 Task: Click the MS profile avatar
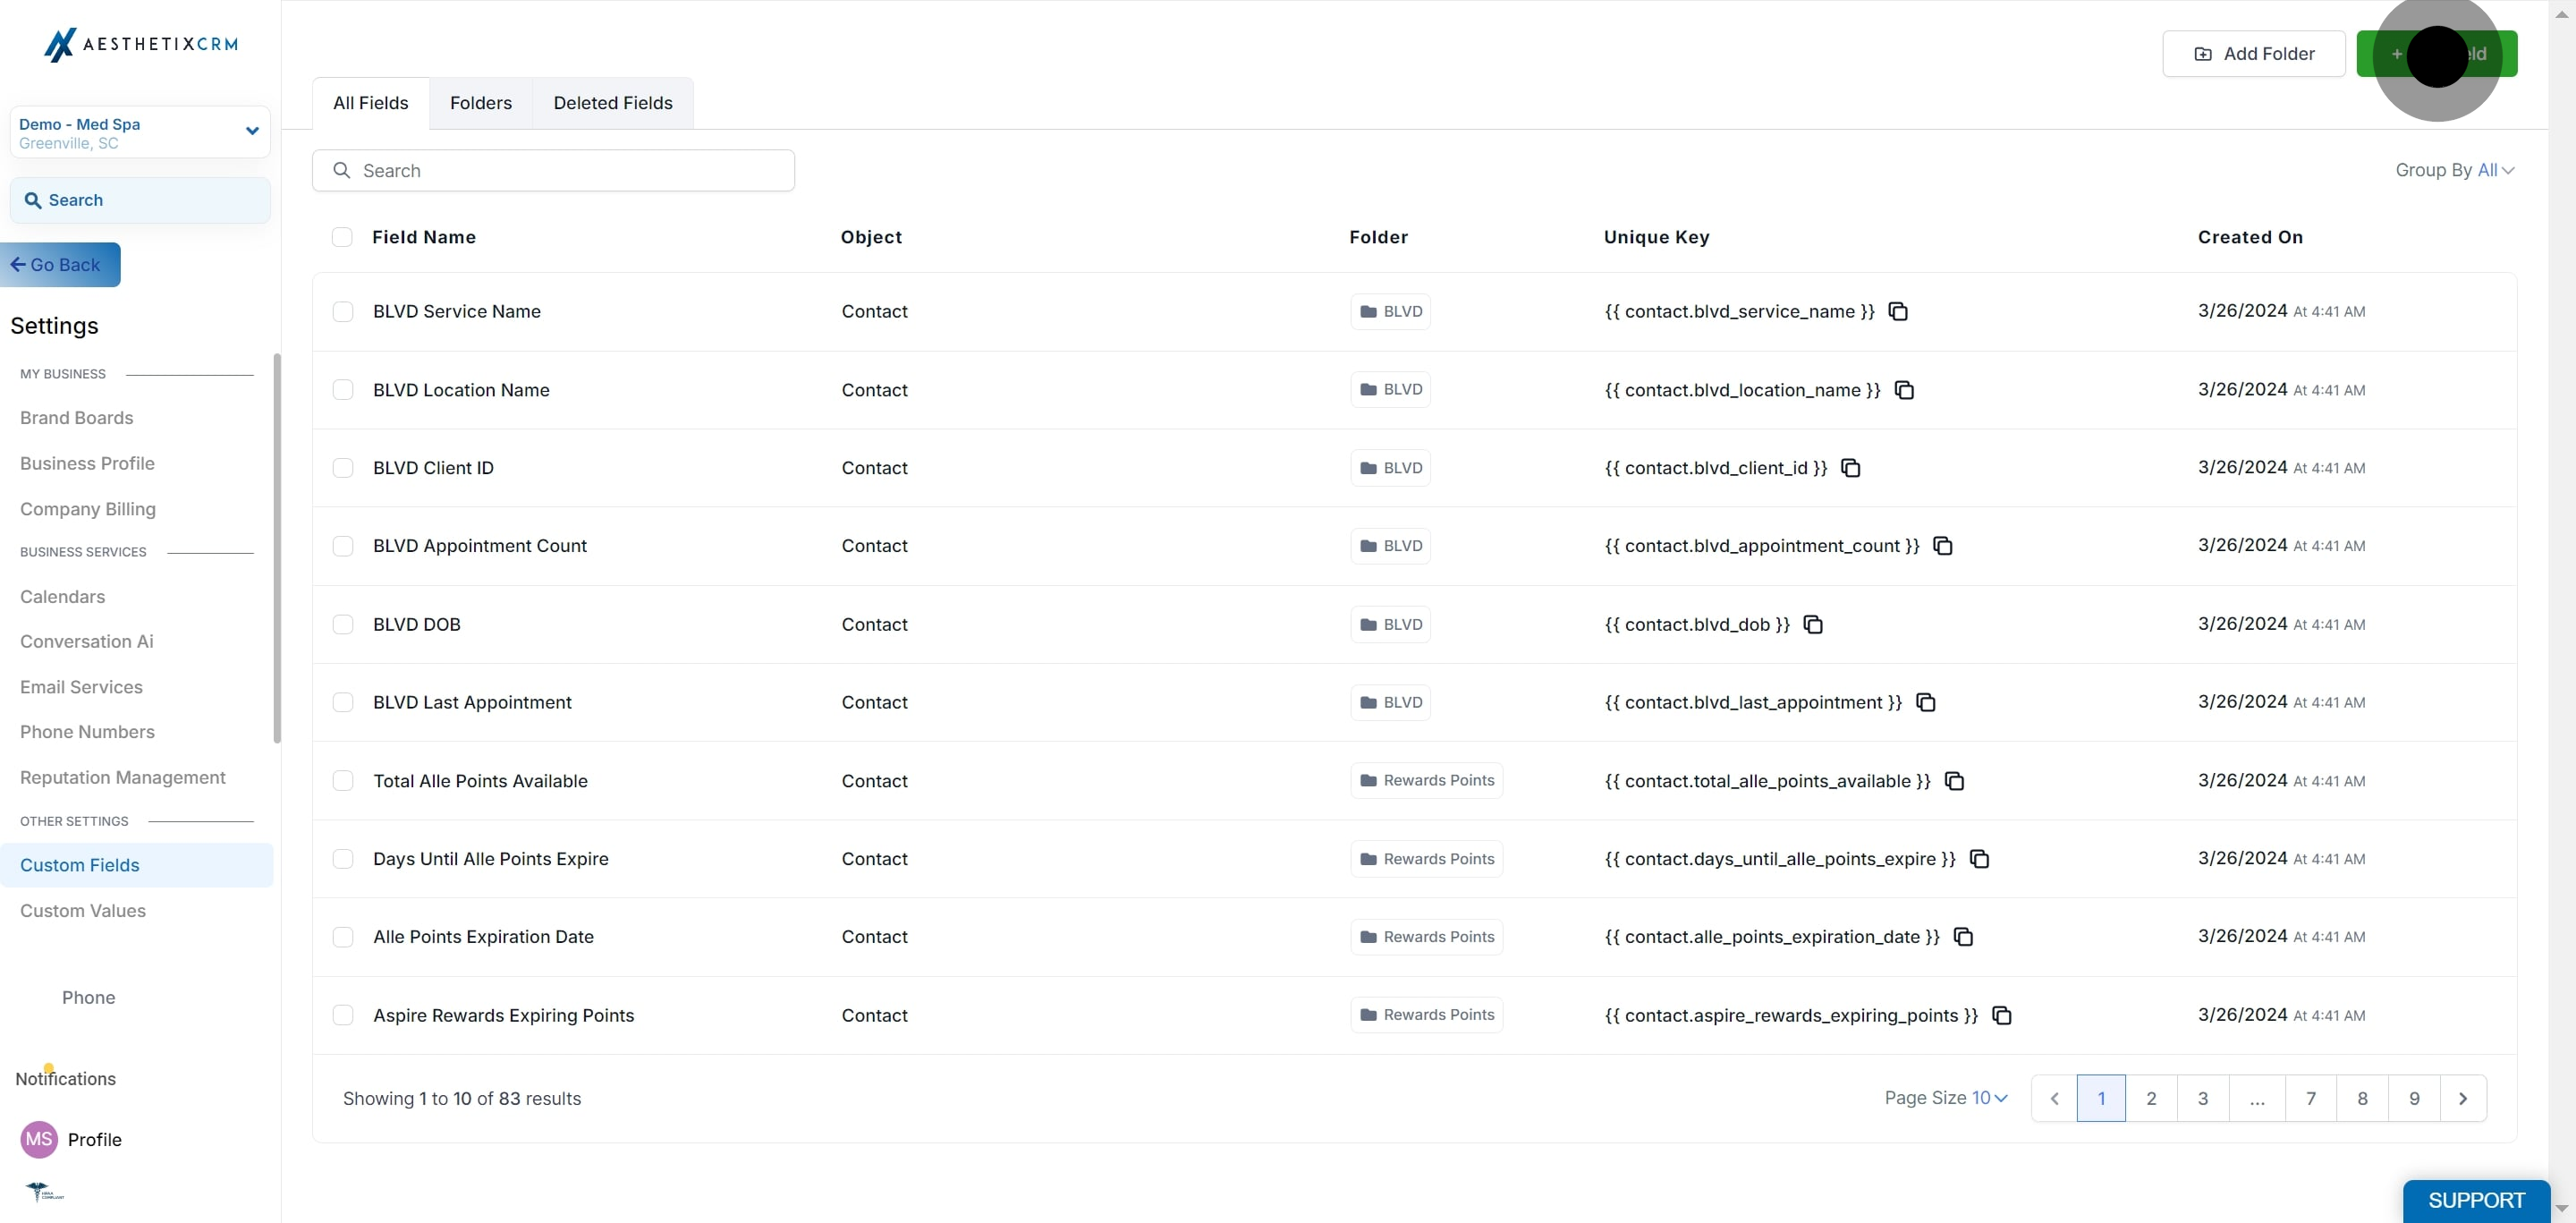(39, 1139)
